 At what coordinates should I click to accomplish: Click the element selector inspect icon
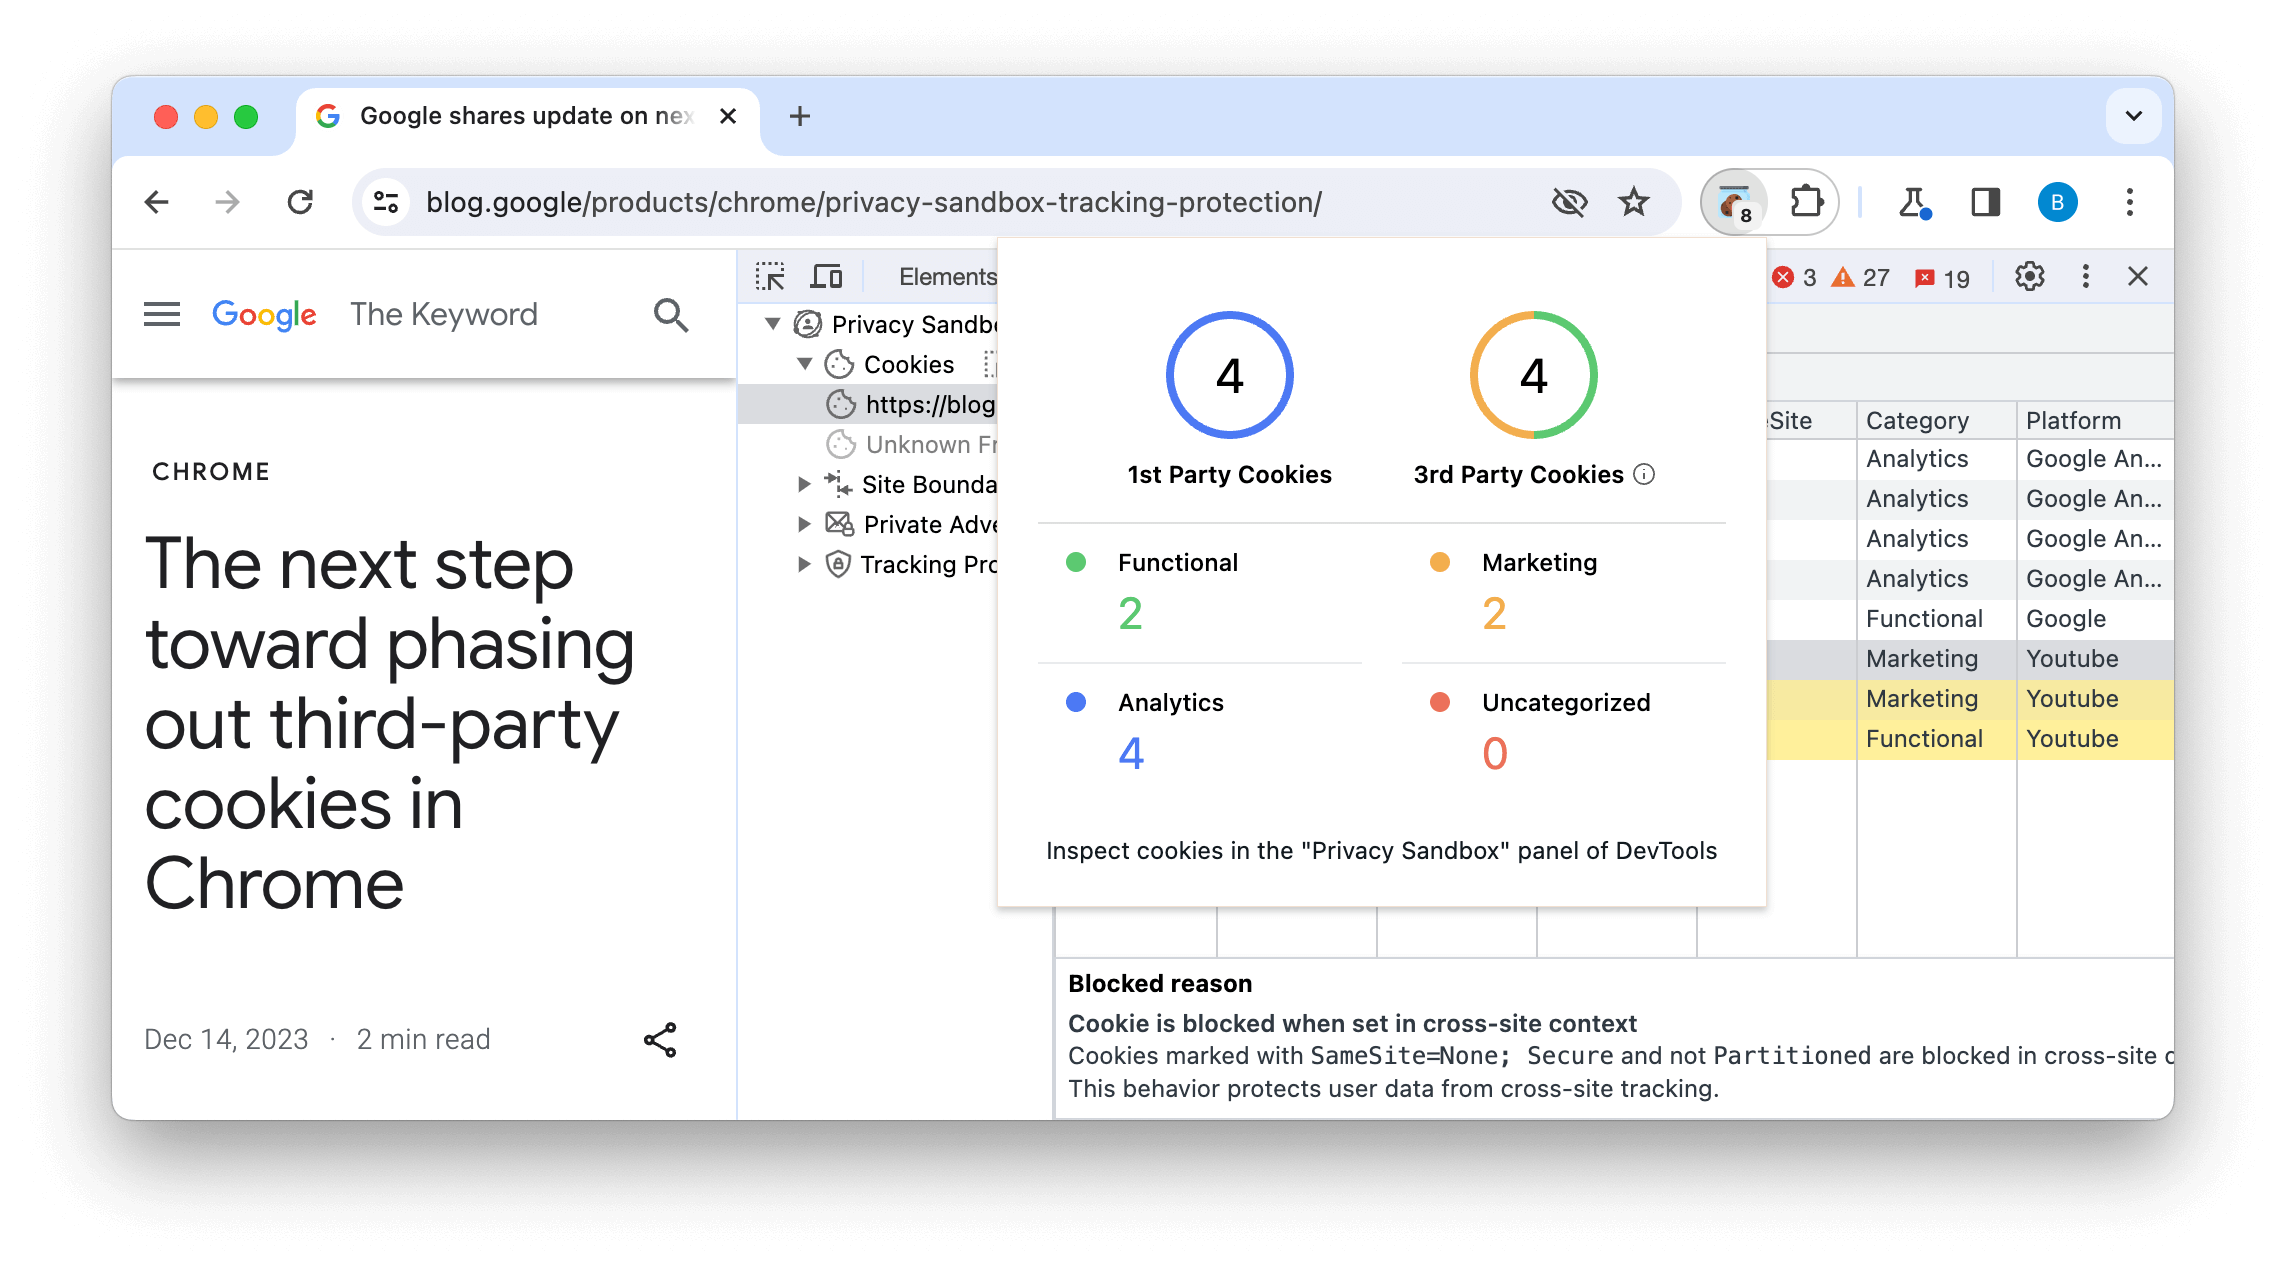point(770,275)
